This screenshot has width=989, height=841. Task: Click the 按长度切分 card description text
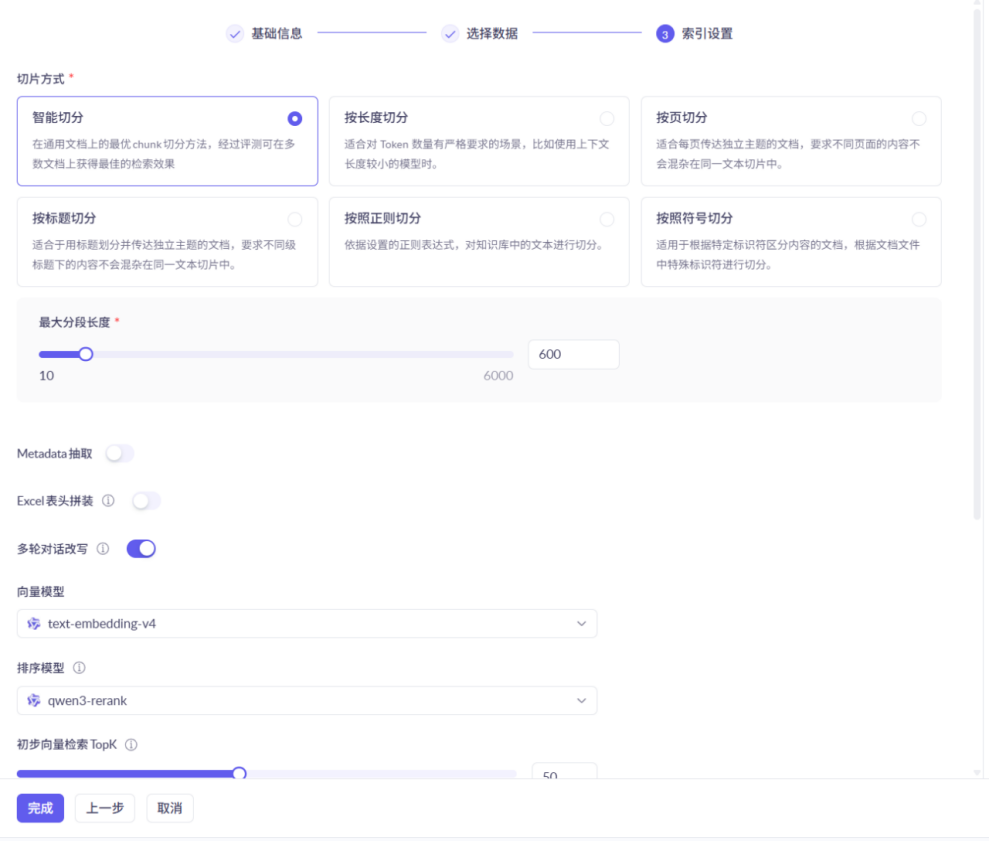click(477, 154)
